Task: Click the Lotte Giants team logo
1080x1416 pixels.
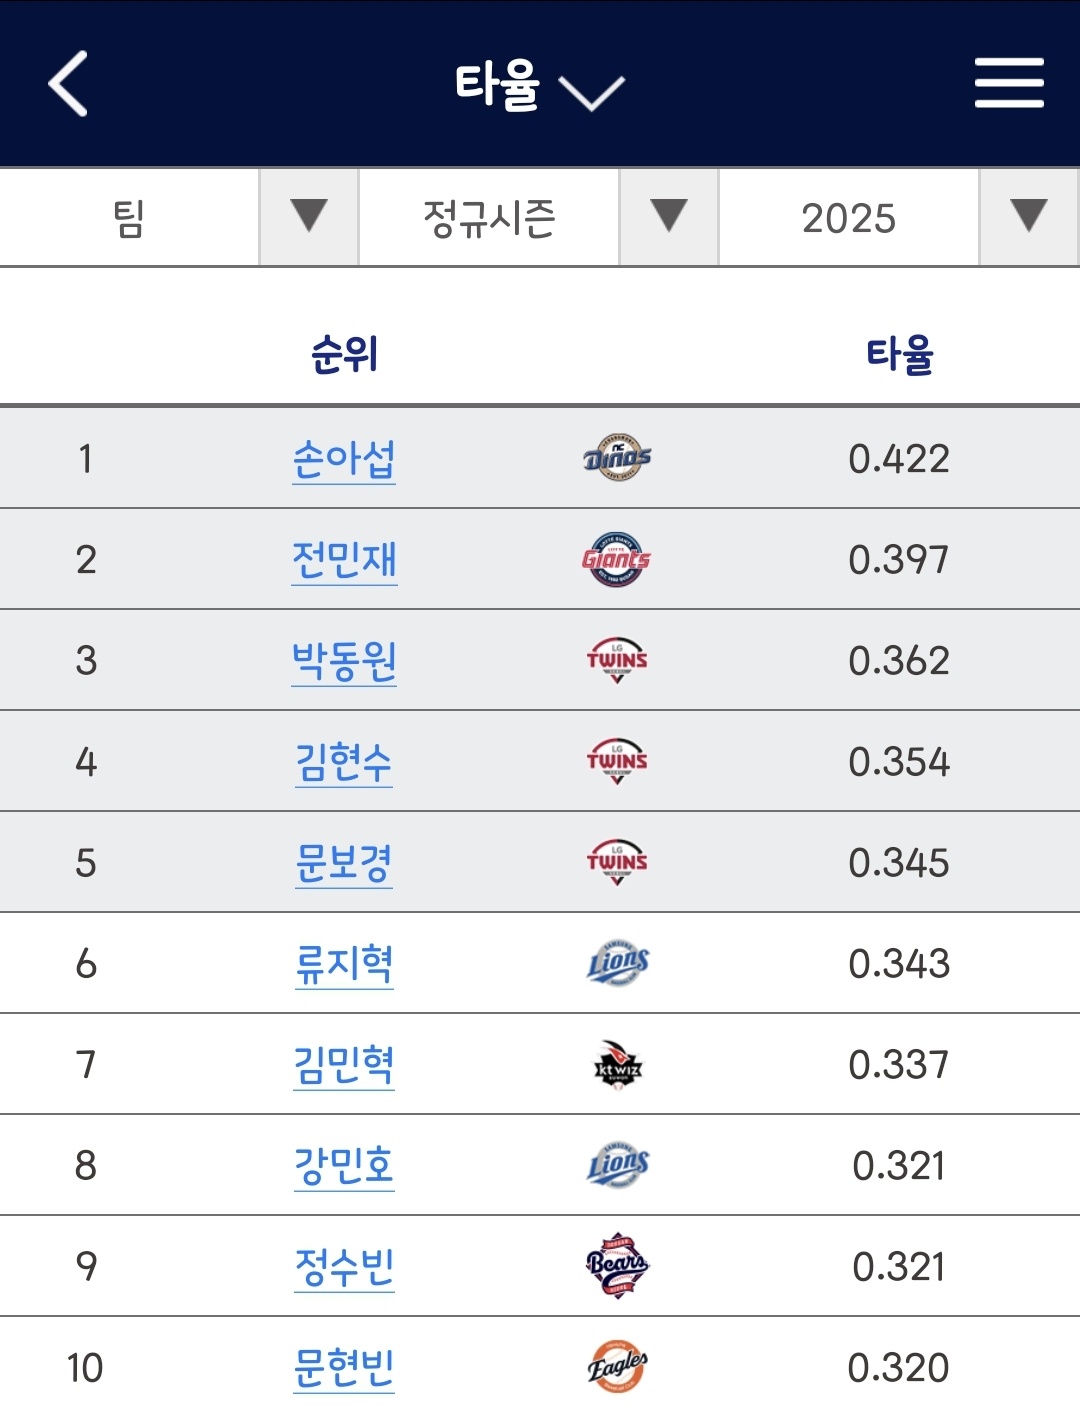Action: [617, 559]
